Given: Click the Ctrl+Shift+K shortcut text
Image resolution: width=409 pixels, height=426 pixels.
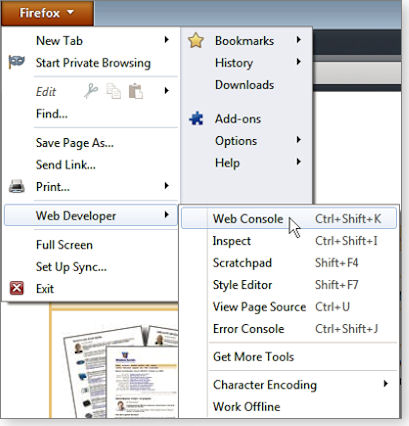Looking at the screenshot, I should coord(348,219).
